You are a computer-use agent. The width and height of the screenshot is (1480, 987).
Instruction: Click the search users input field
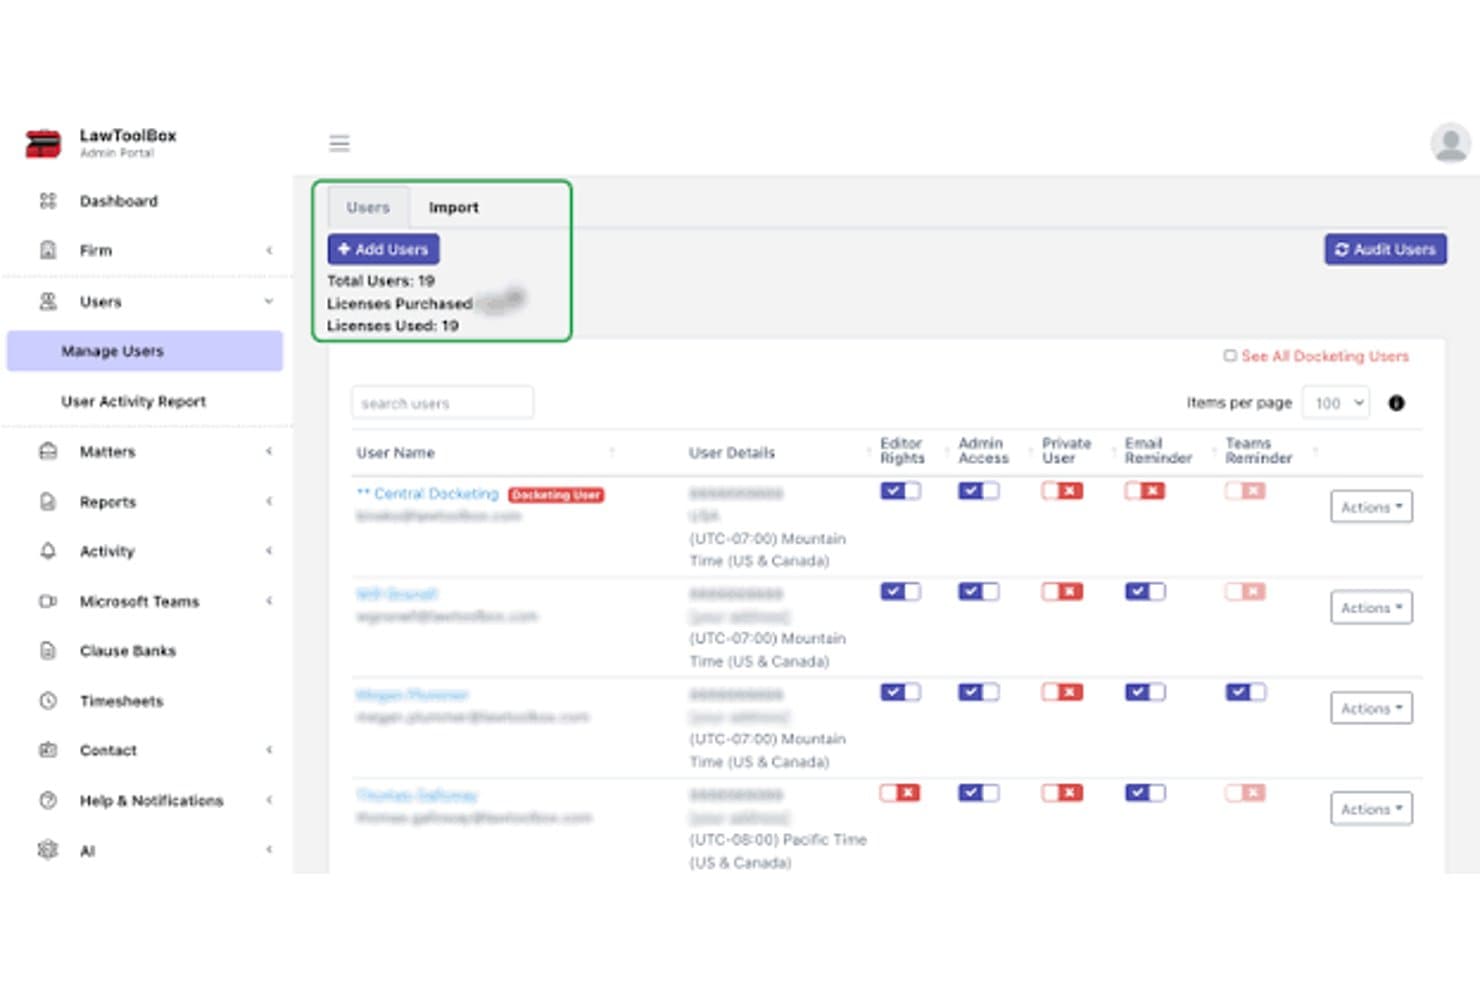point(442,403)
